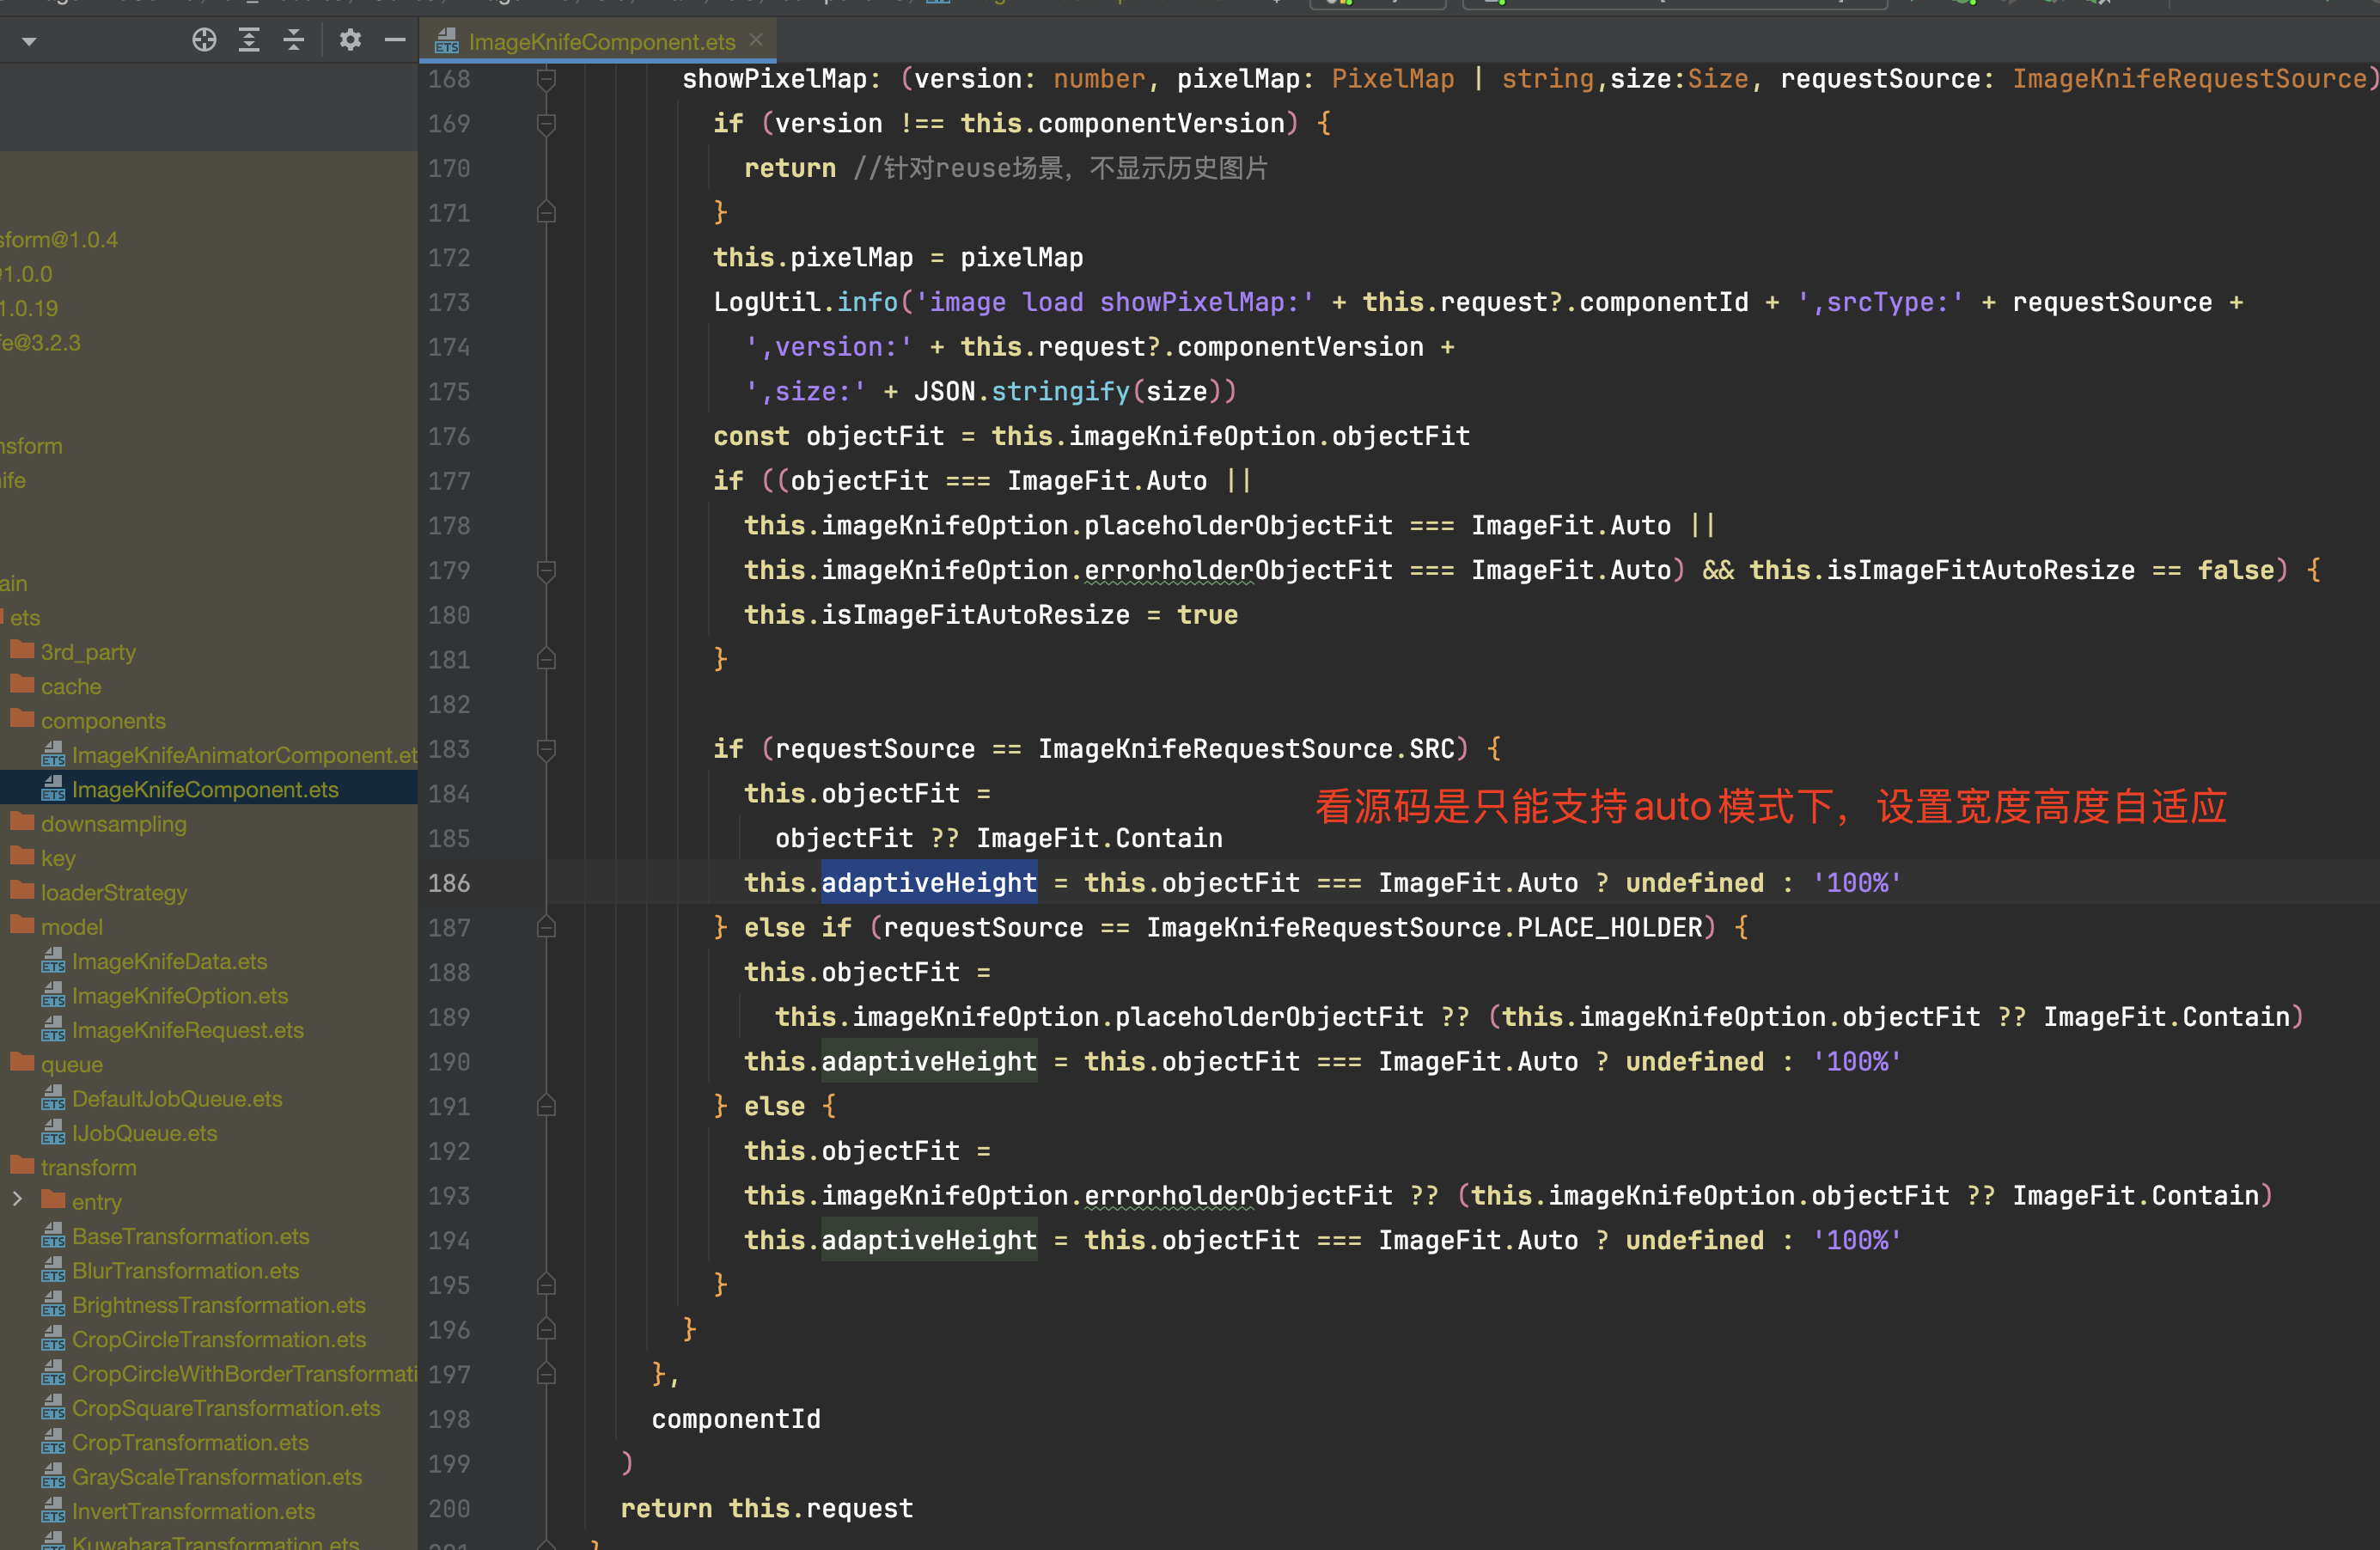This screenshot has width=2380, height=1550.
Task: Select the components folder
Action: click(x=88, y=720)
